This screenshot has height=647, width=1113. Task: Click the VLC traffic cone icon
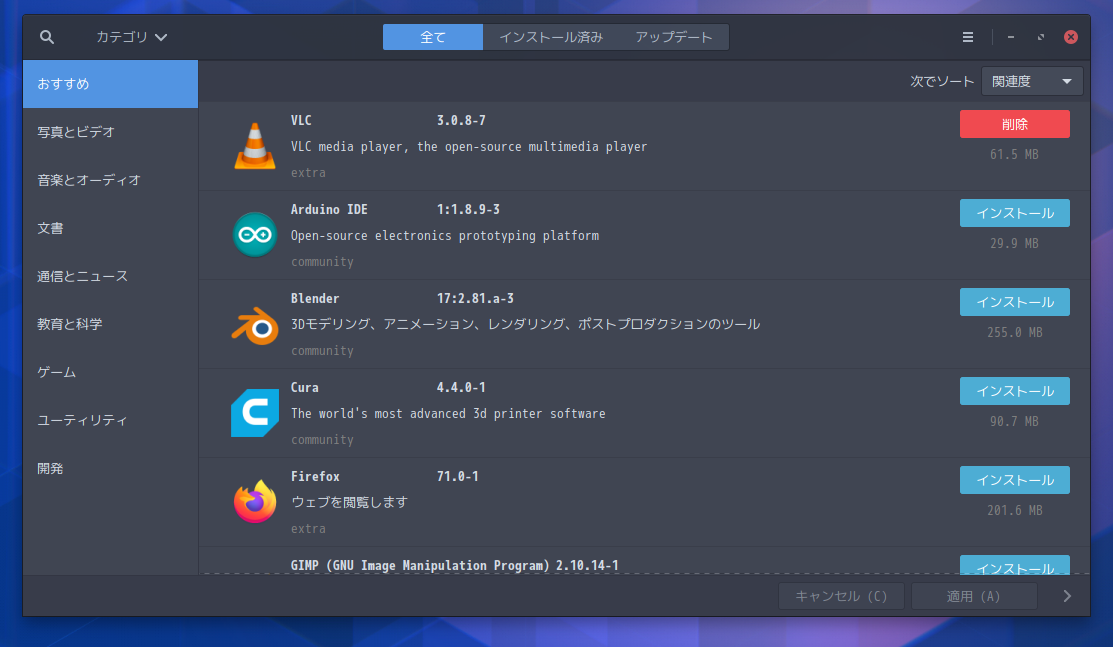click(x=255, y=146)
